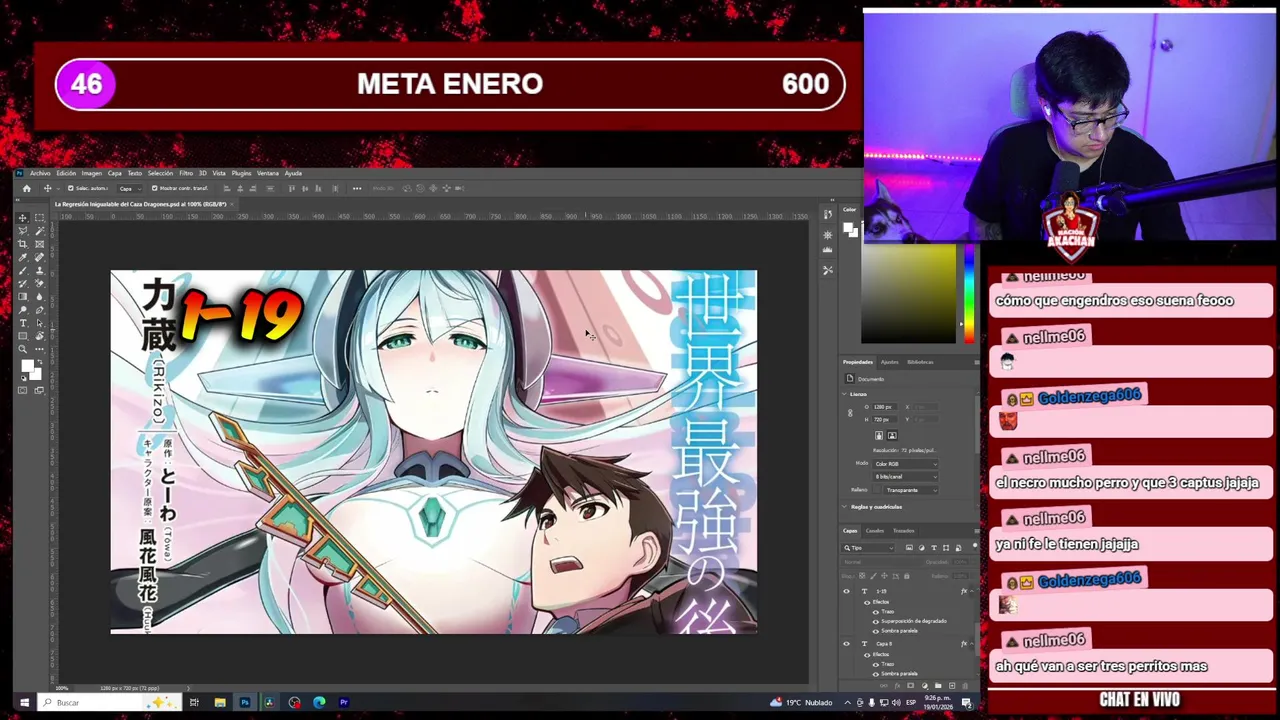Click the layer styles fx button at Layers panel bottom
Screen dimensions: 1280x720
(897, 686)
